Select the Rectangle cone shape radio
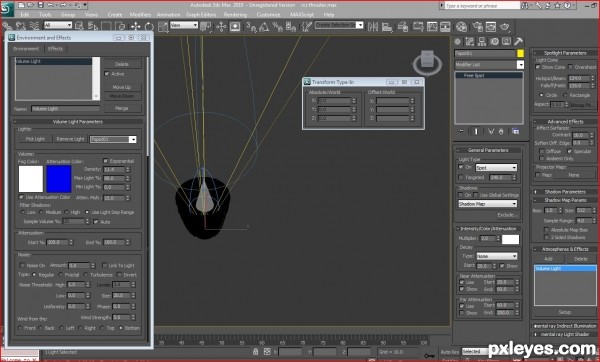 (x=565, y=95)
